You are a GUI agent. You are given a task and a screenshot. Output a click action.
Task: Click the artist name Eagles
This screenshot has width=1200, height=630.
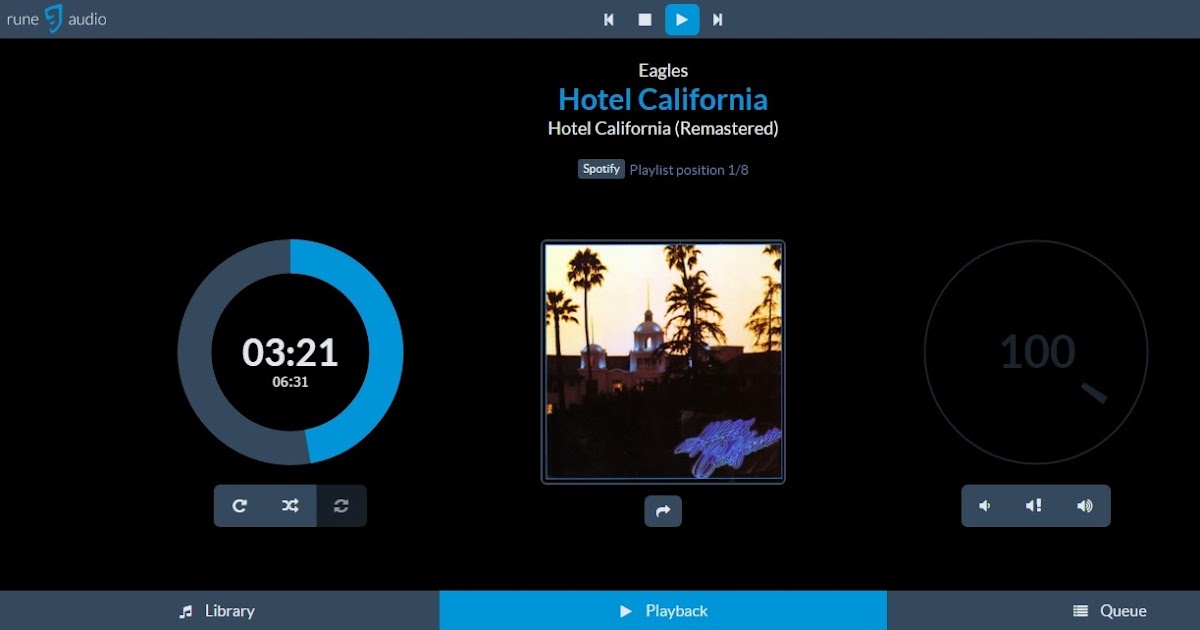(663, 70)
